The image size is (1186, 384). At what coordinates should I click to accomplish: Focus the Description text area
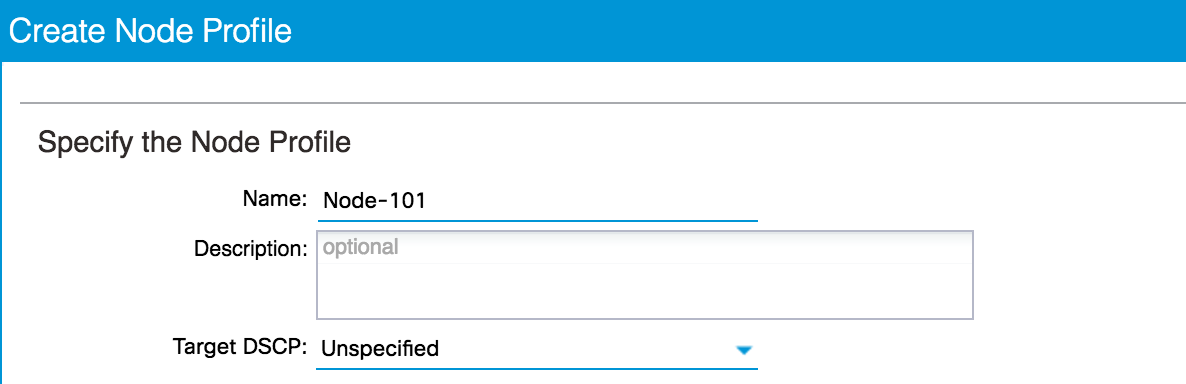click(x=644, y=275)
